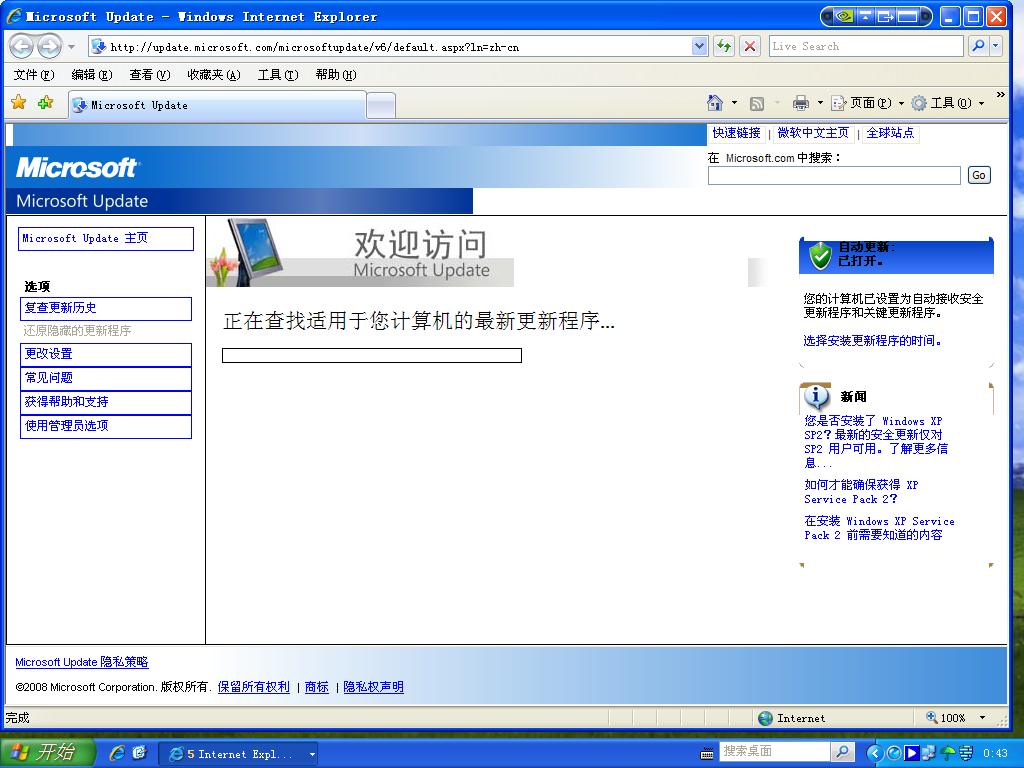Click the green shield automatic updates icon
Screen dimensions: 1024x768
point(820,255)
